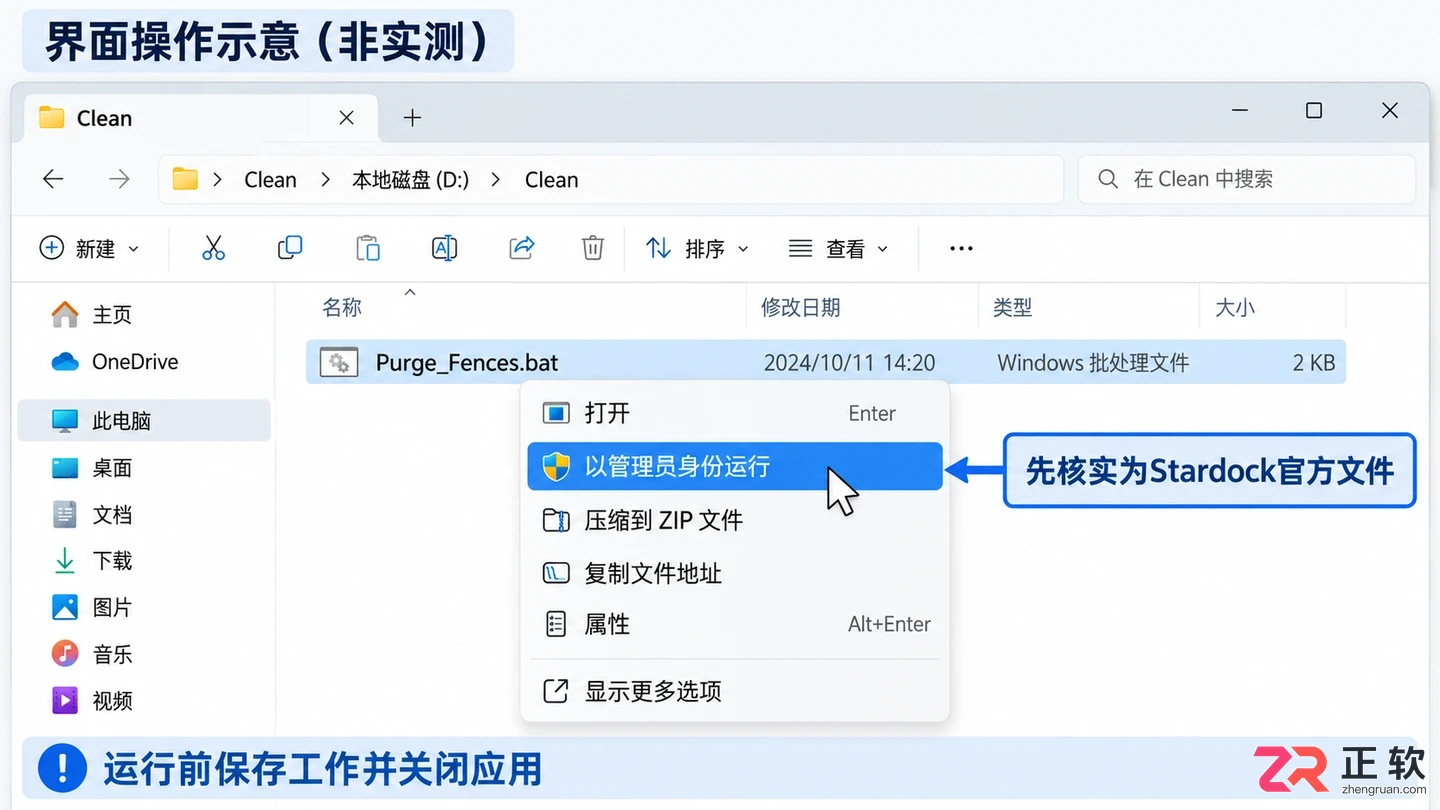Expand chevron after 本地磁盘 (D:) breadcrumb
Image resolution: width=1440 pixels, height=810 pixels.
(x=496, y=180)
